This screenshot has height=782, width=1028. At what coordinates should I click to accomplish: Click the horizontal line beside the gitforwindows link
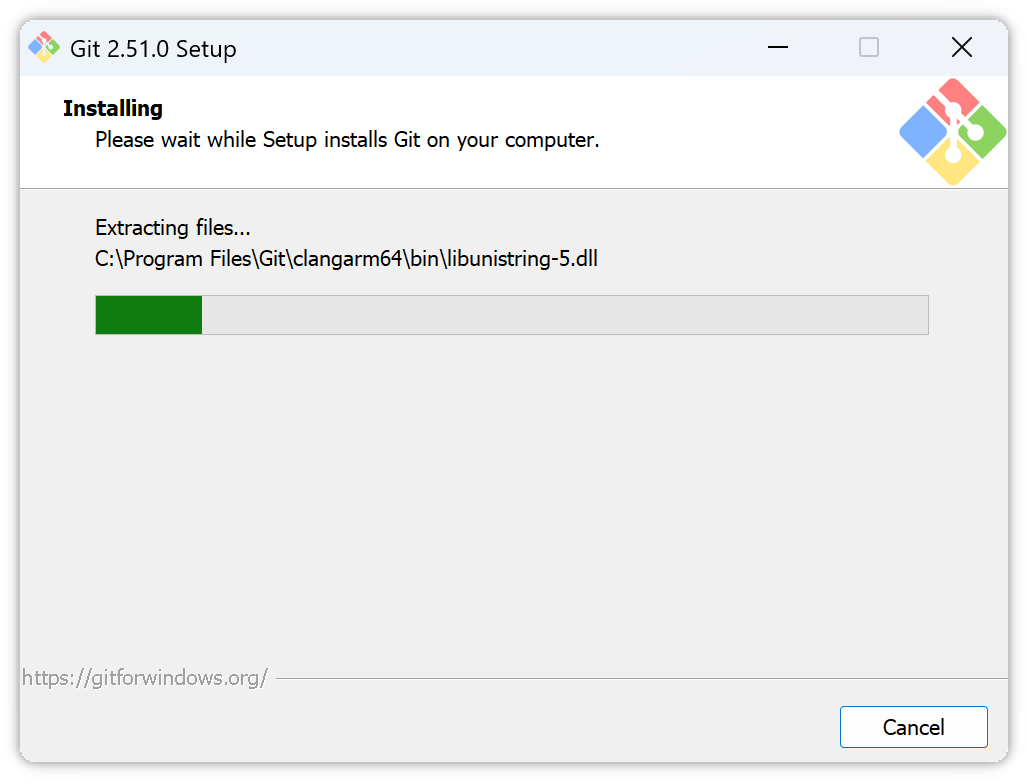640,679
